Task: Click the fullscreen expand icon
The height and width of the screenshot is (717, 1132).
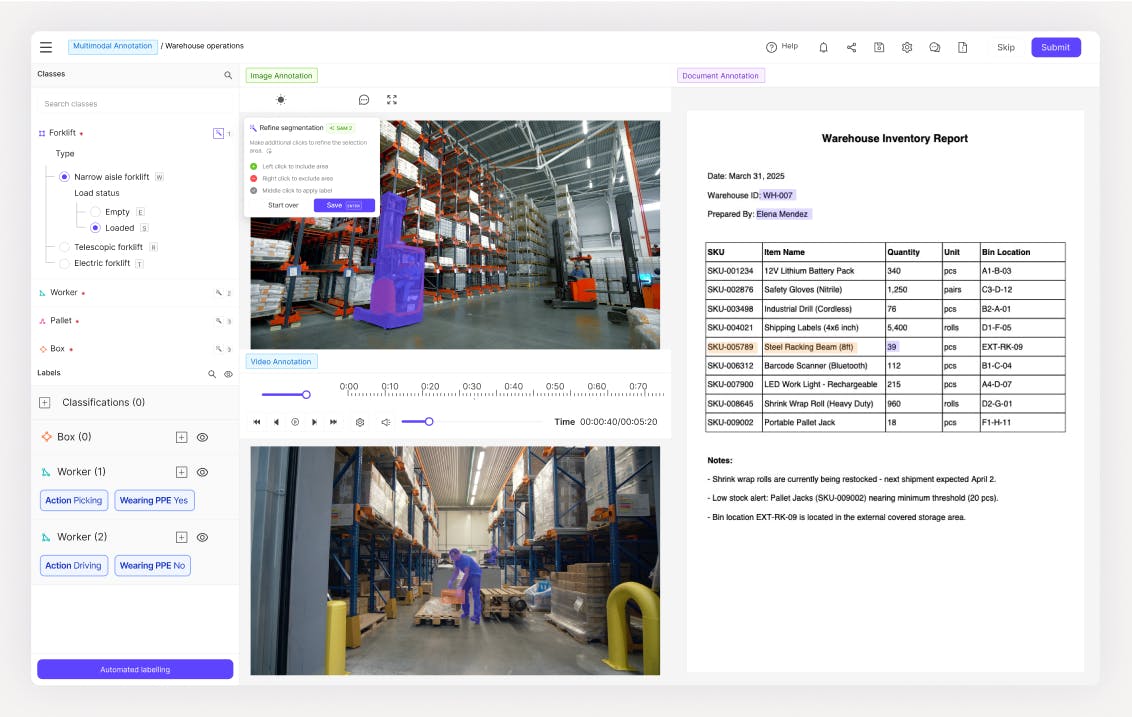Action: coord(392,100)
